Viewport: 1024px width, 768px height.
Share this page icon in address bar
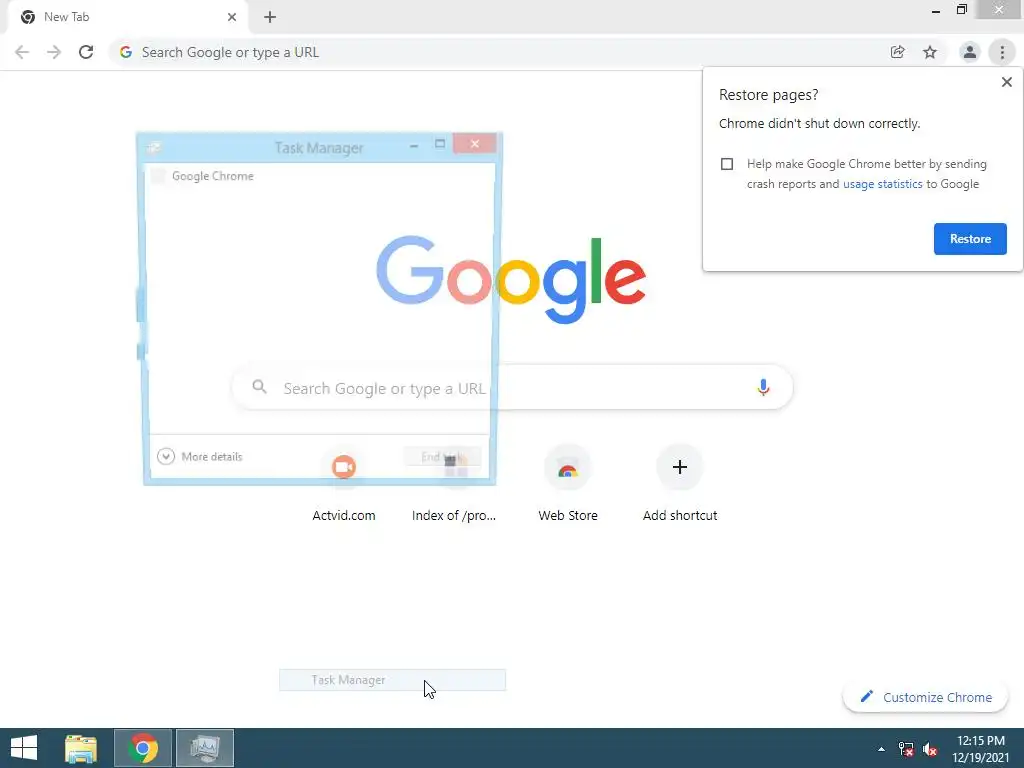coord(897,52)
